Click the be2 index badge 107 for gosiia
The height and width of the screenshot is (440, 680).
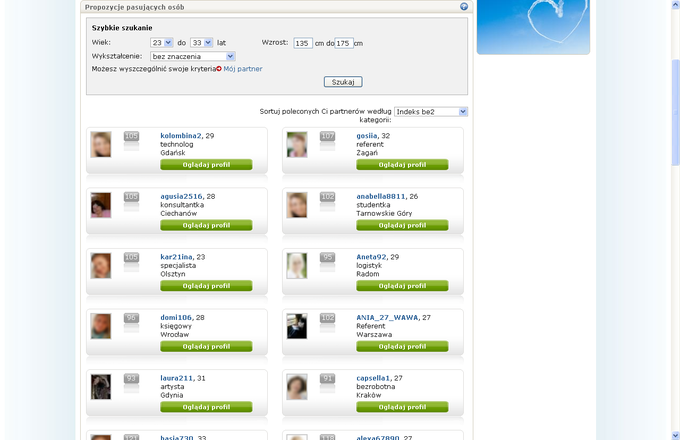[x=327, y=136]
